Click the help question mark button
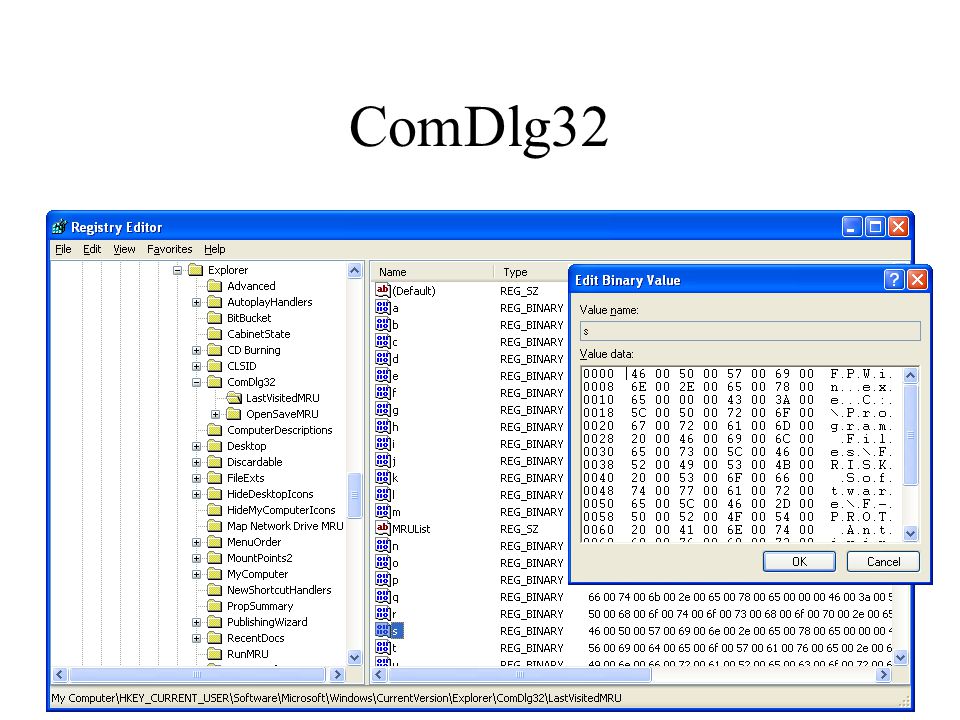Screen dimensions: 960x720 (x=894, y=280)
